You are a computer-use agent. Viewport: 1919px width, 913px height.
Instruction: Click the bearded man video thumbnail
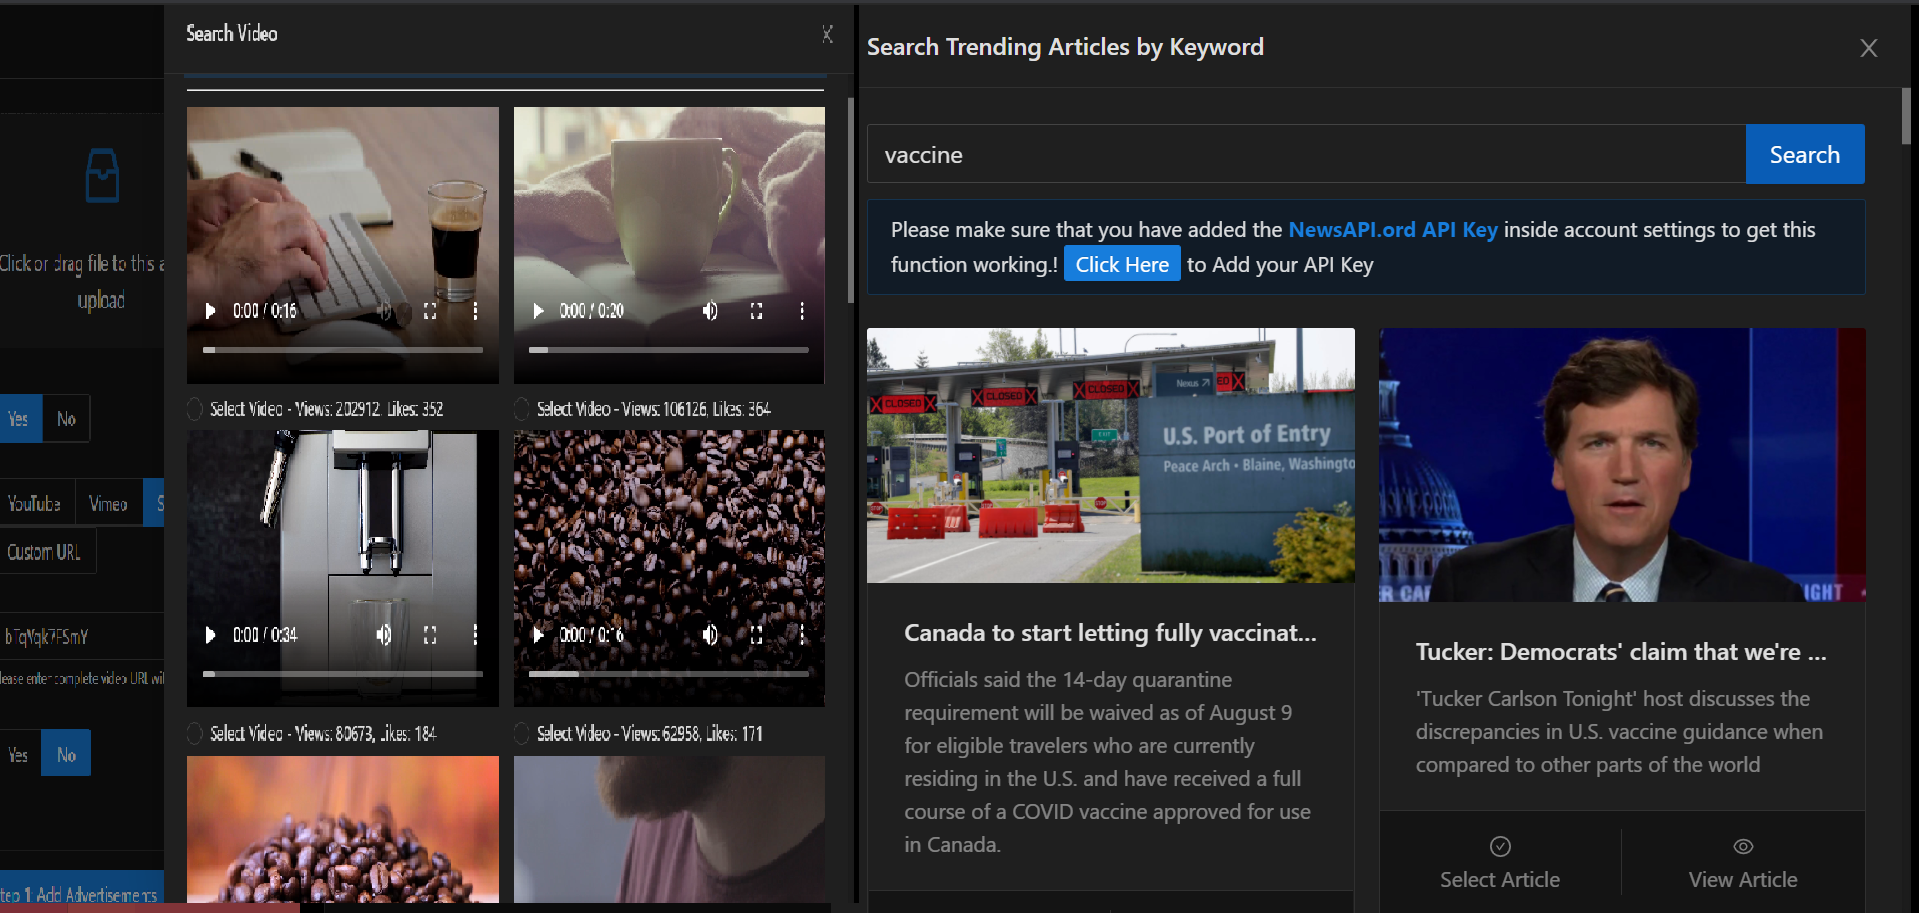(669, 830)
